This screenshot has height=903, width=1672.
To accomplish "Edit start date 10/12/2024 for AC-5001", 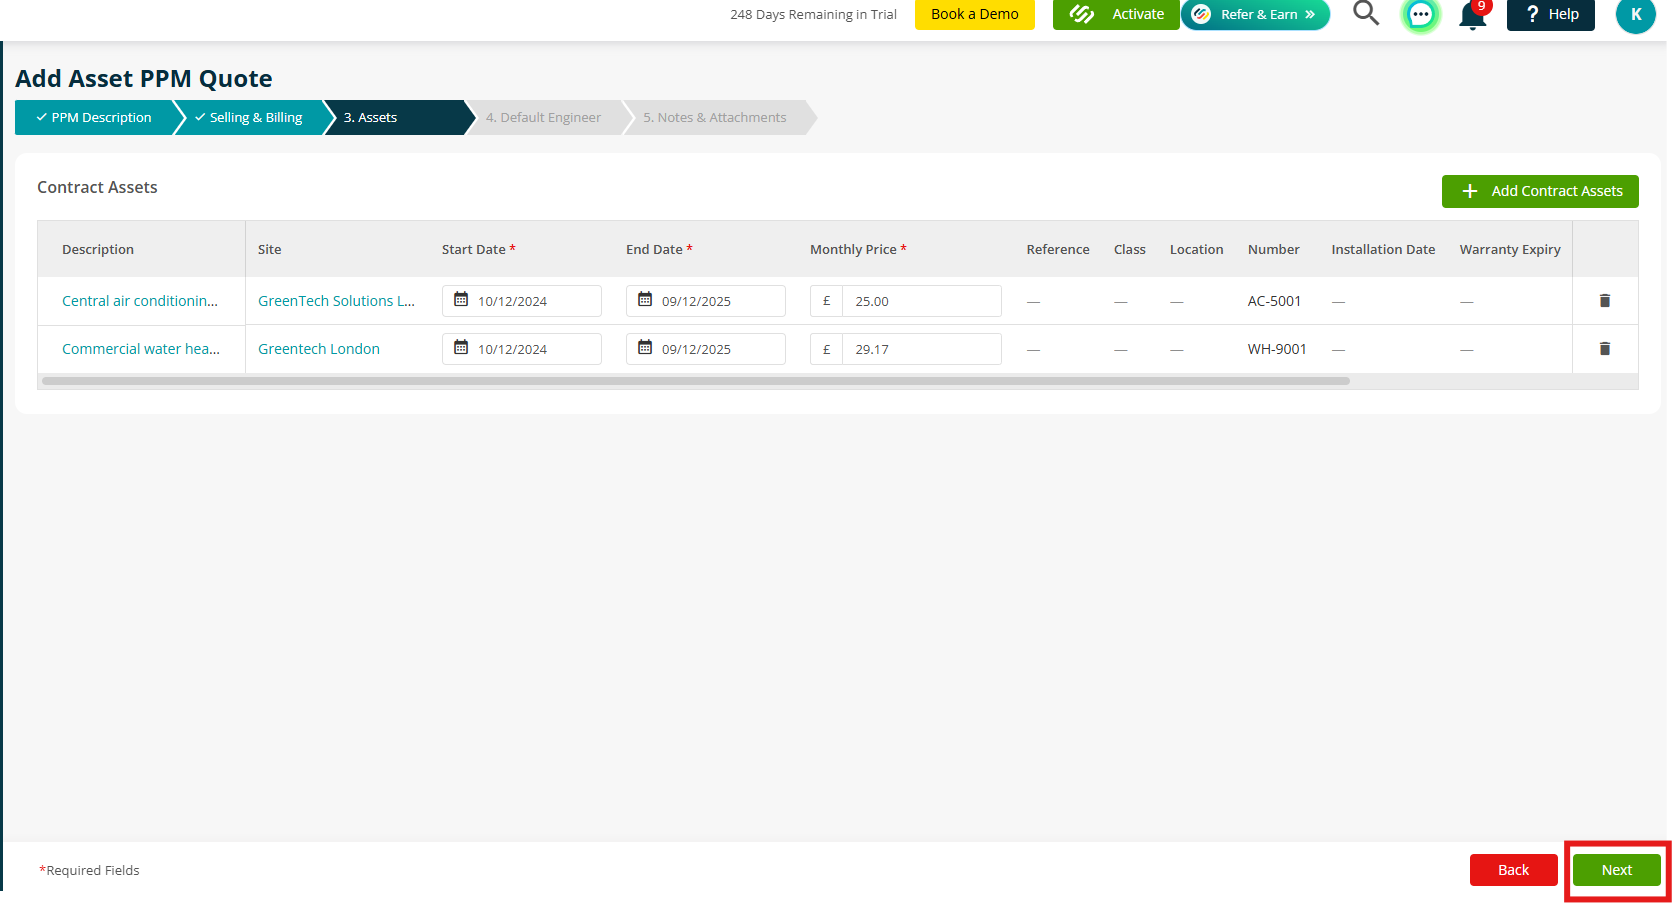I will click(522, 301).
